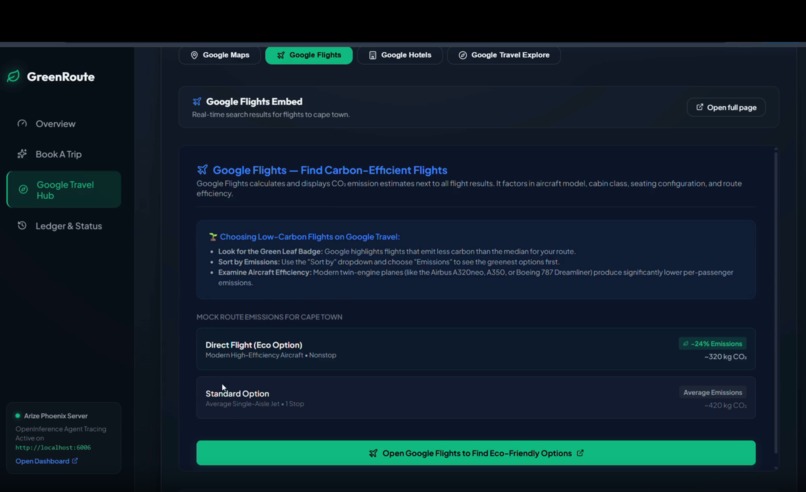Switch to Google Travel Explore tab
Screen dimensions: 806x492
pos(504,55)
